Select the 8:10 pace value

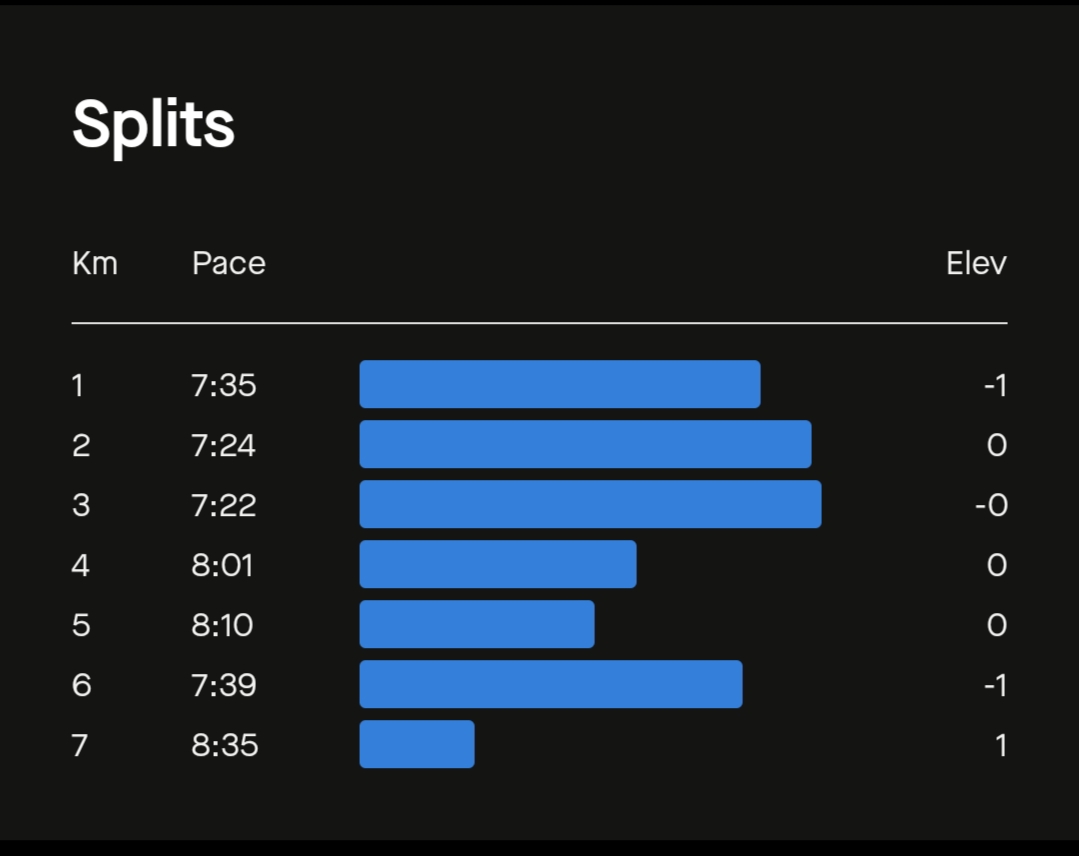point(222,625)
